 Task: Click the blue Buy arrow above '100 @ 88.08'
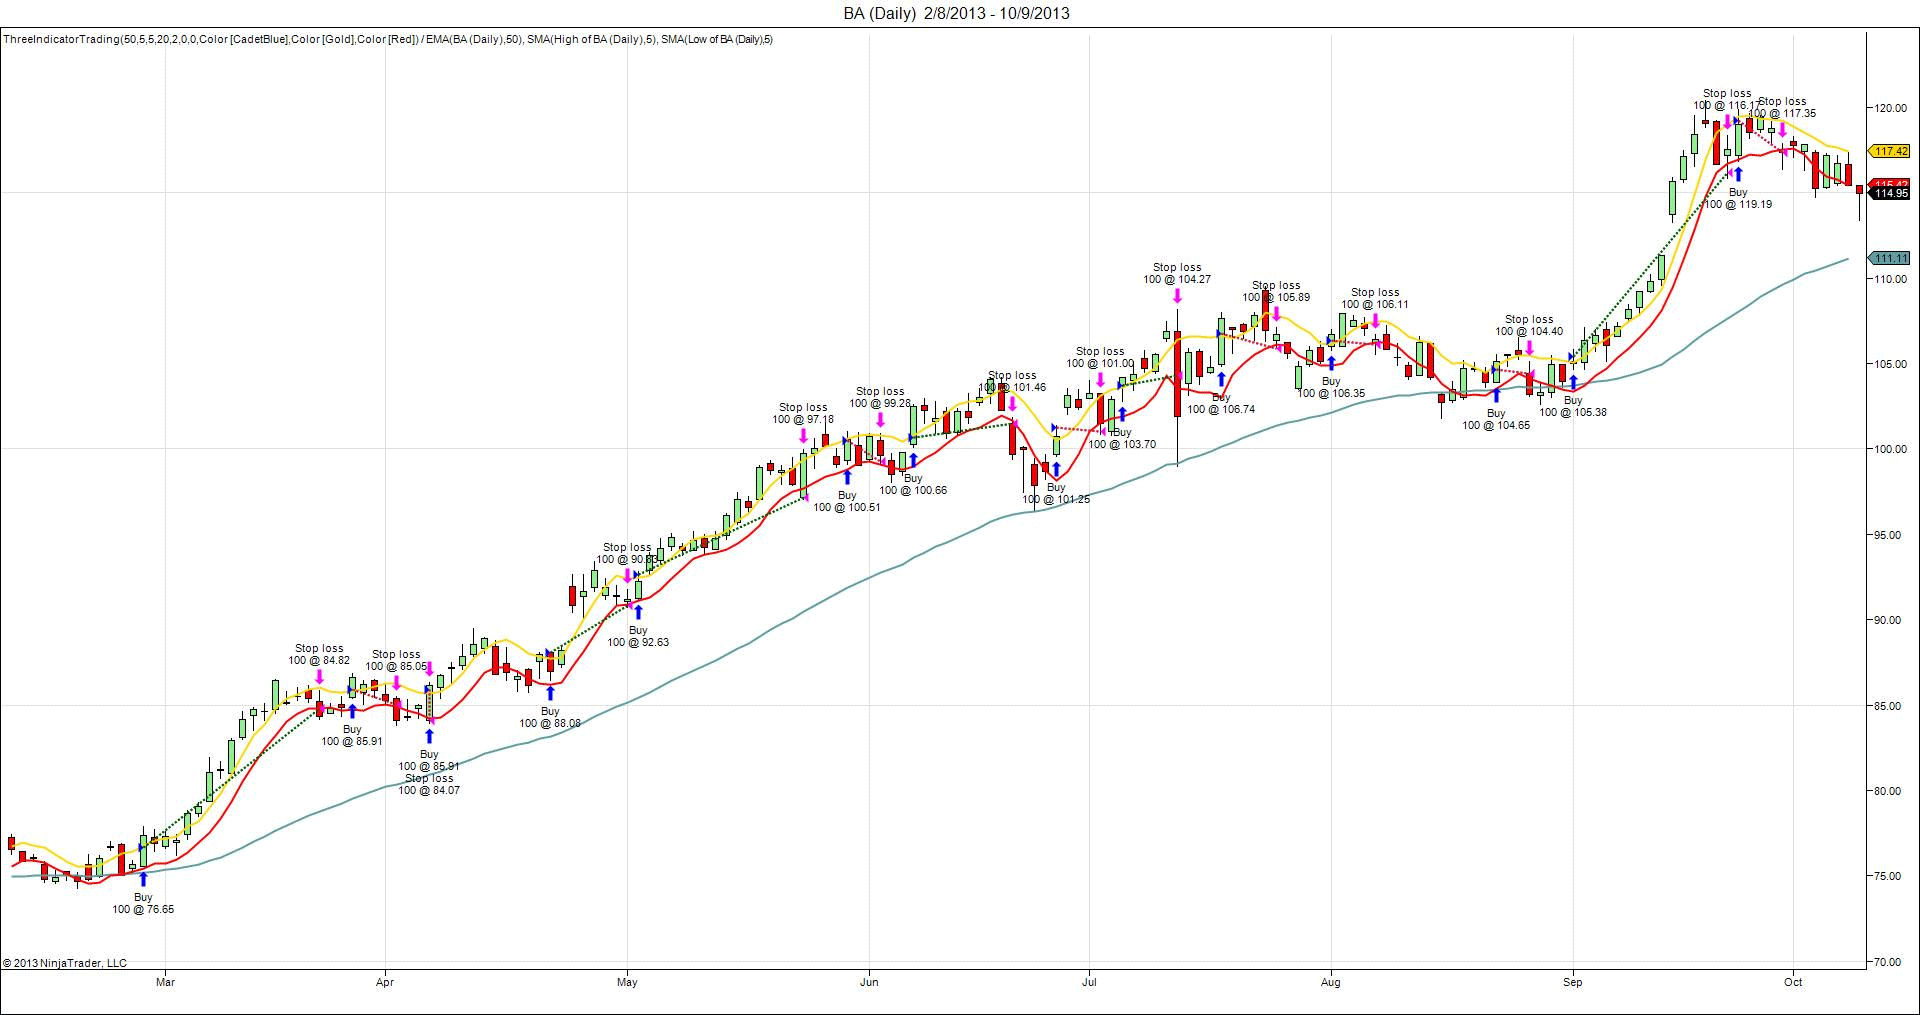click(x=550, y=693)
